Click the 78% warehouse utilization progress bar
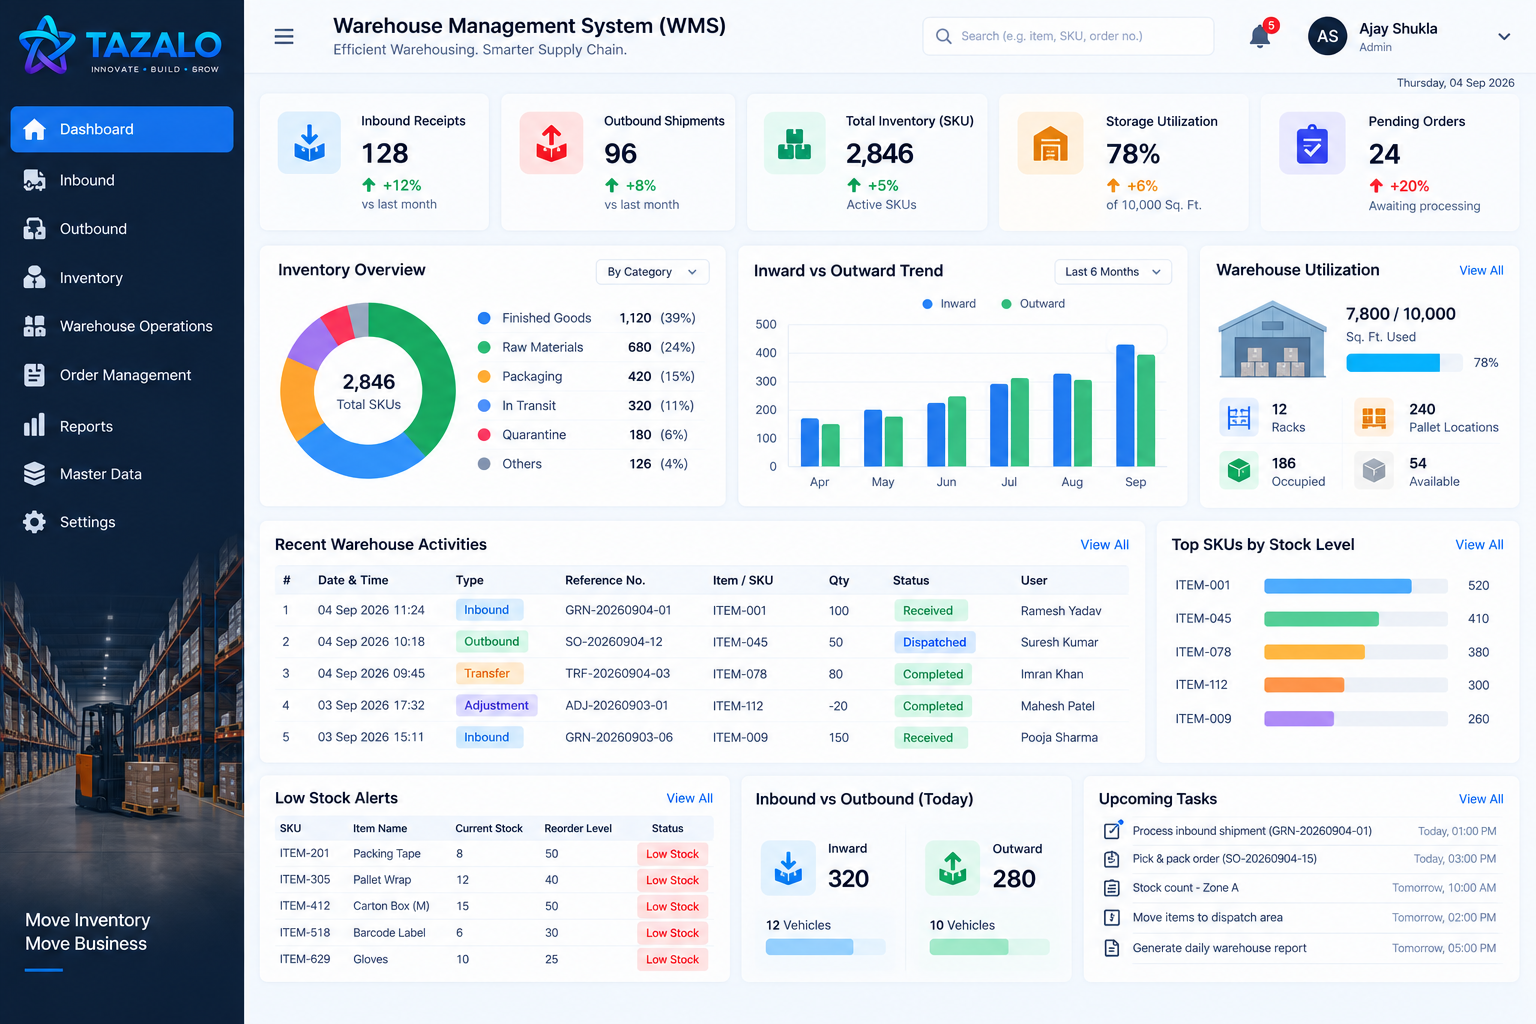This screenshot has height=1024, width=1536. point(1405,363)
